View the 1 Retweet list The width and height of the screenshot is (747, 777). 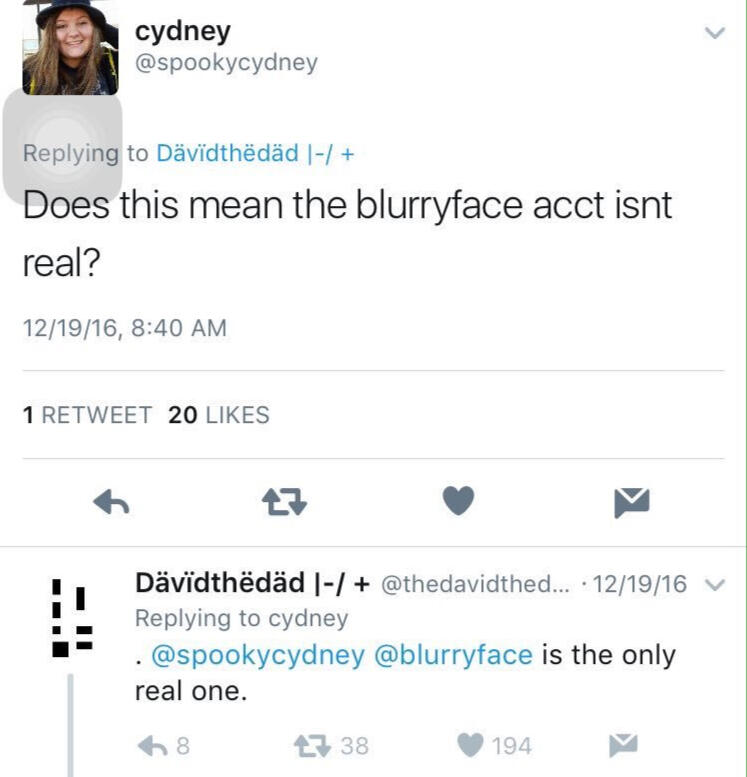[87, 415]
